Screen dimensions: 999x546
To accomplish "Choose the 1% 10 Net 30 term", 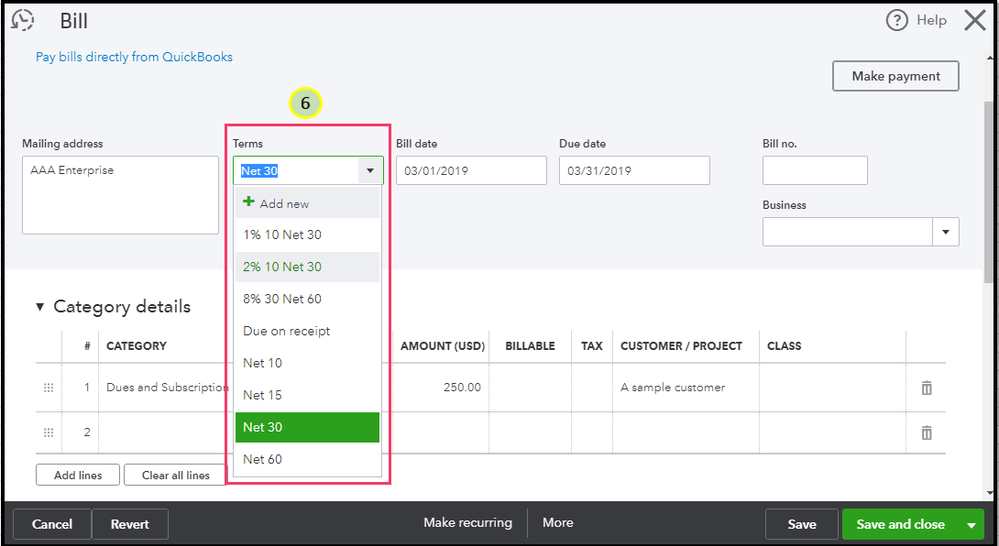I will (x=307, y=234).
